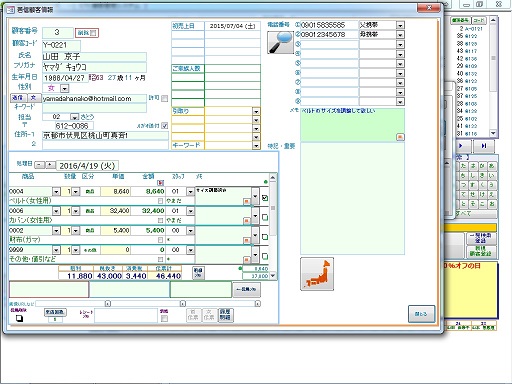
Task: Click the あ kana button in background window
Action: pos(492,166)
